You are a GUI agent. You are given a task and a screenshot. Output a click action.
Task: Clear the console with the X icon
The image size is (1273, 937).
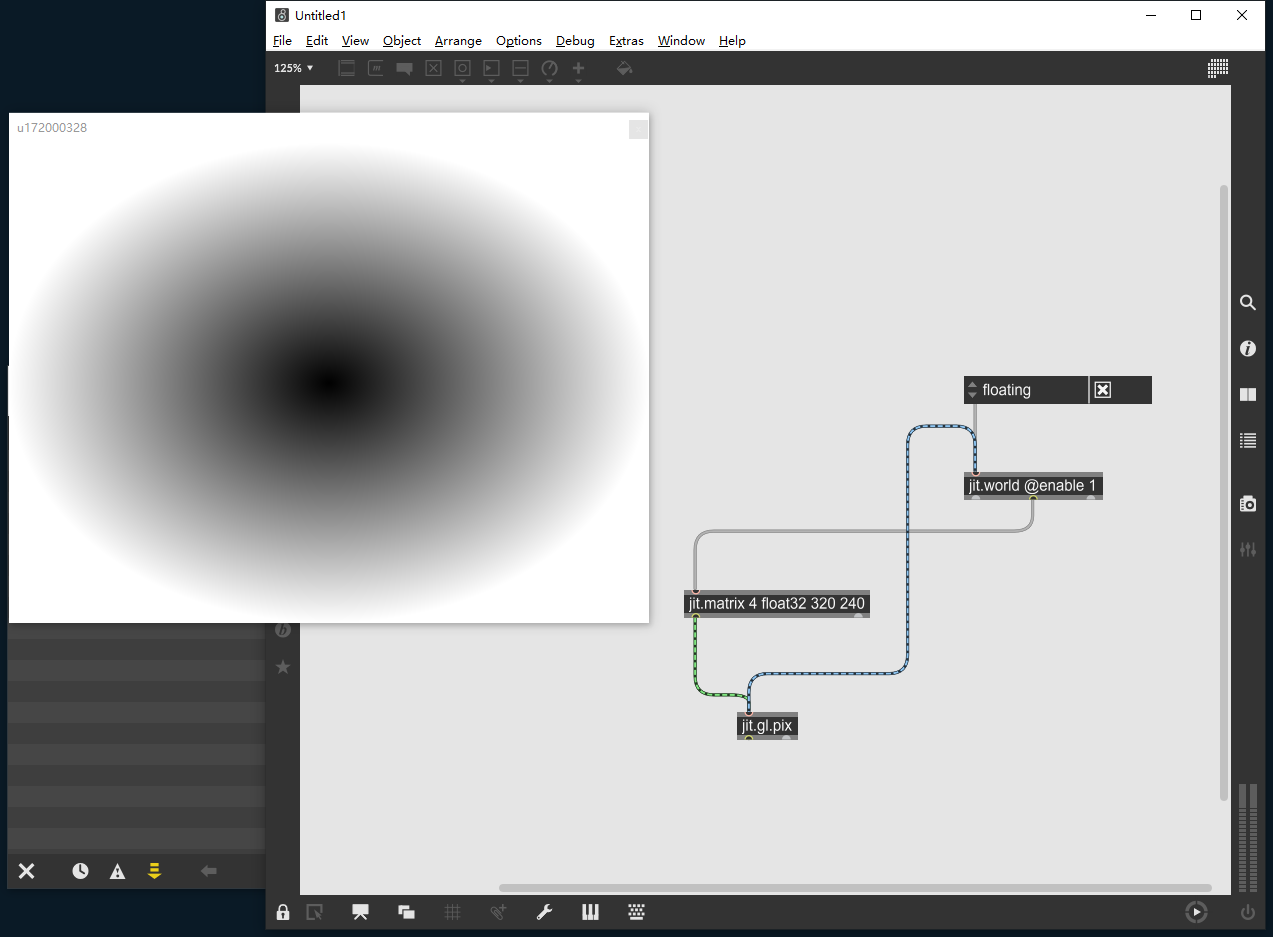tap(27, 871)
